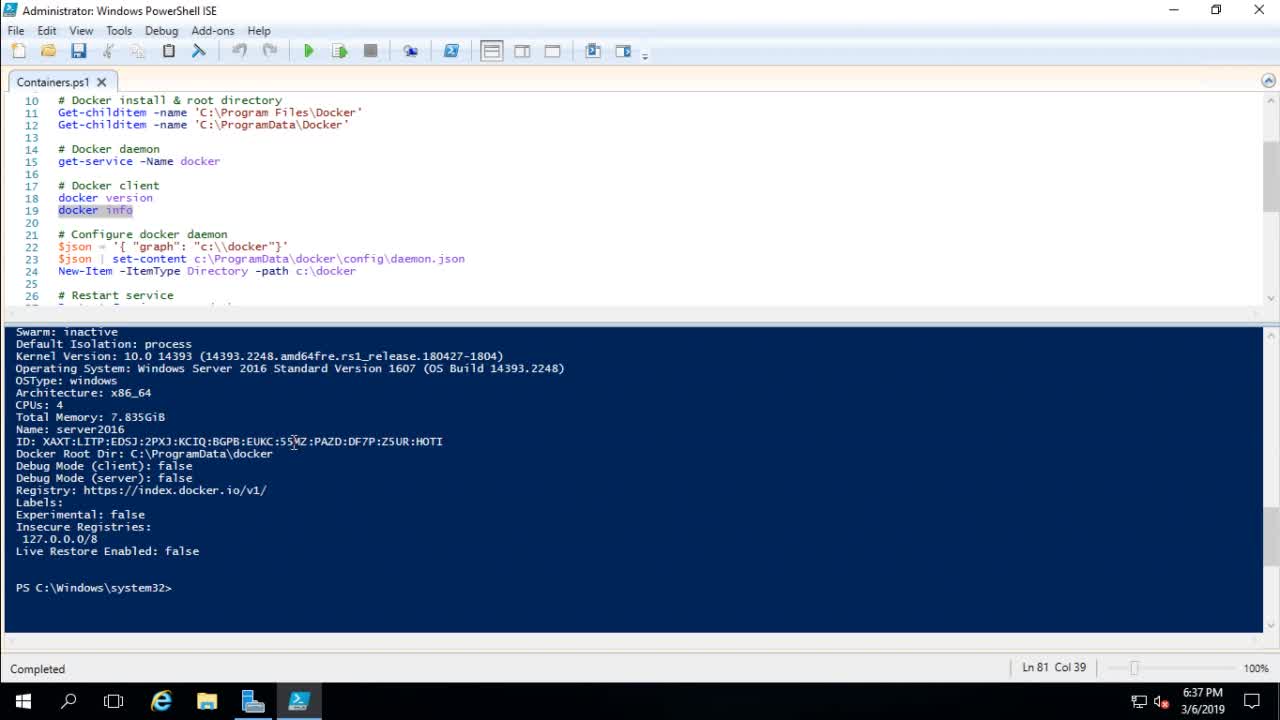Click the Show Command Add-on icon

coord(623,51)
